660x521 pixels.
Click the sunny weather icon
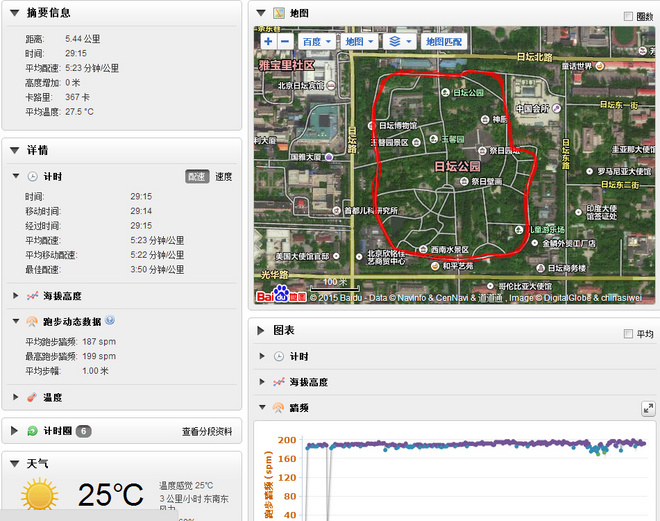click(39, 494)
